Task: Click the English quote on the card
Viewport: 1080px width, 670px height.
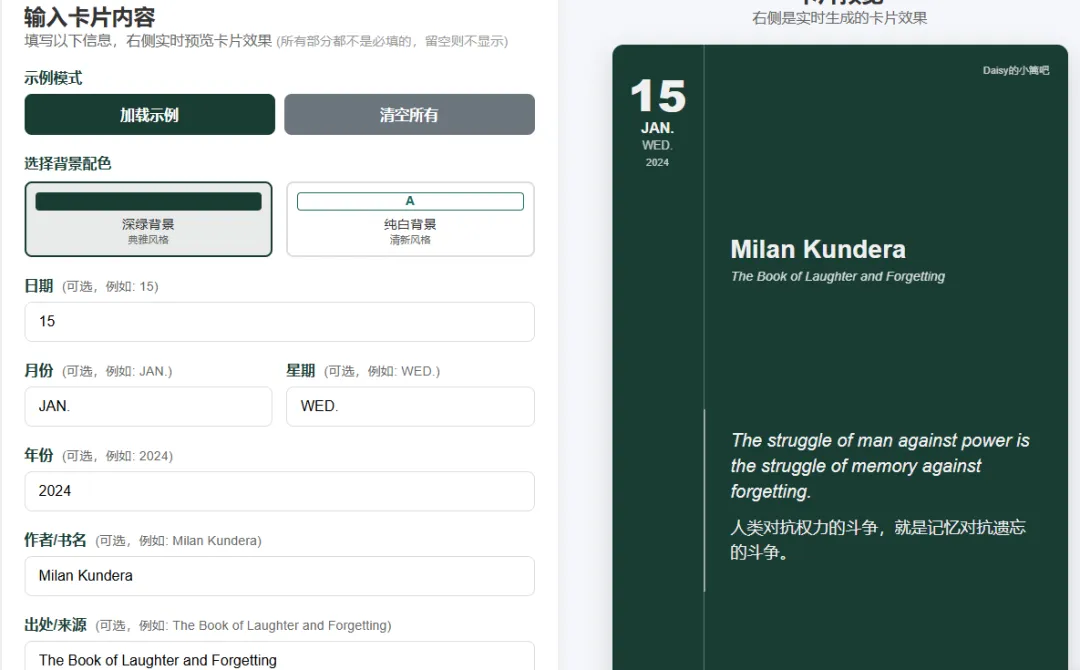Action: (x=880, y=465)
